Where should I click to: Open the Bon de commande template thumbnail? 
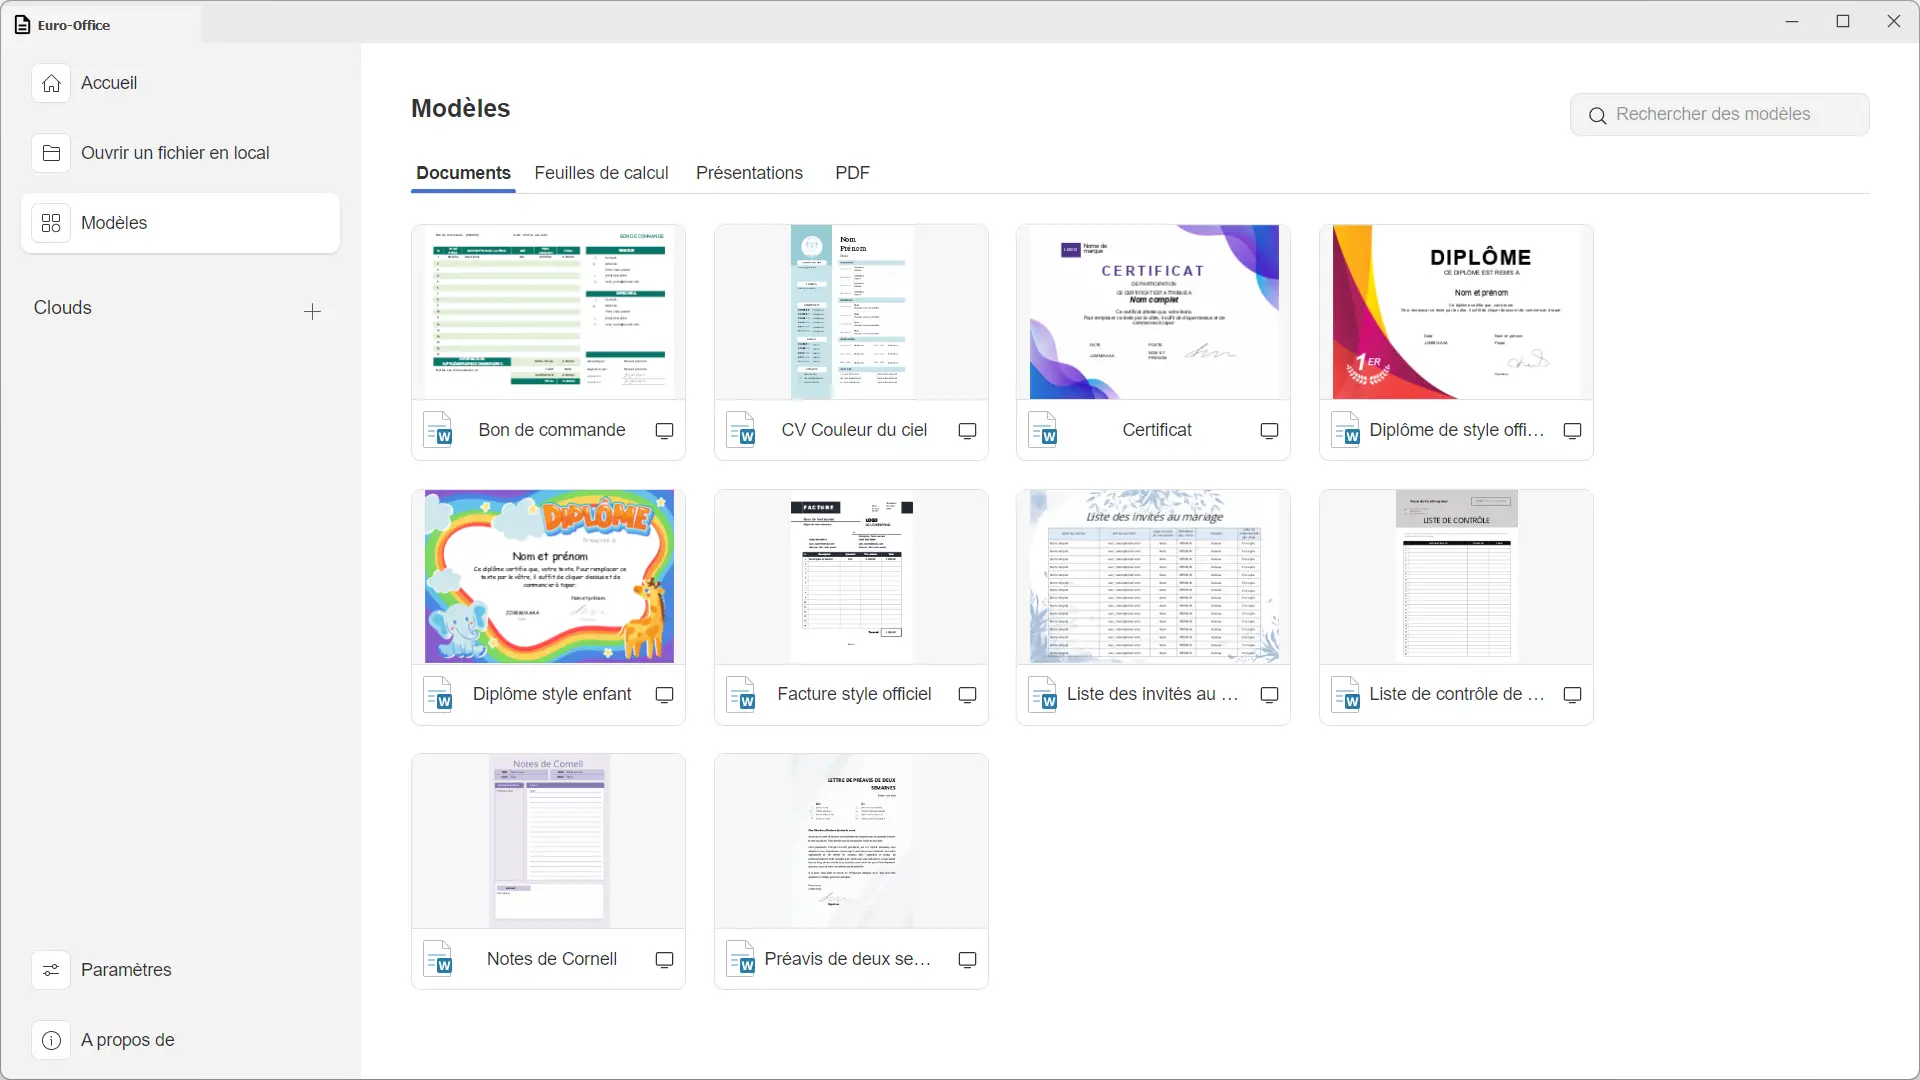549,312
